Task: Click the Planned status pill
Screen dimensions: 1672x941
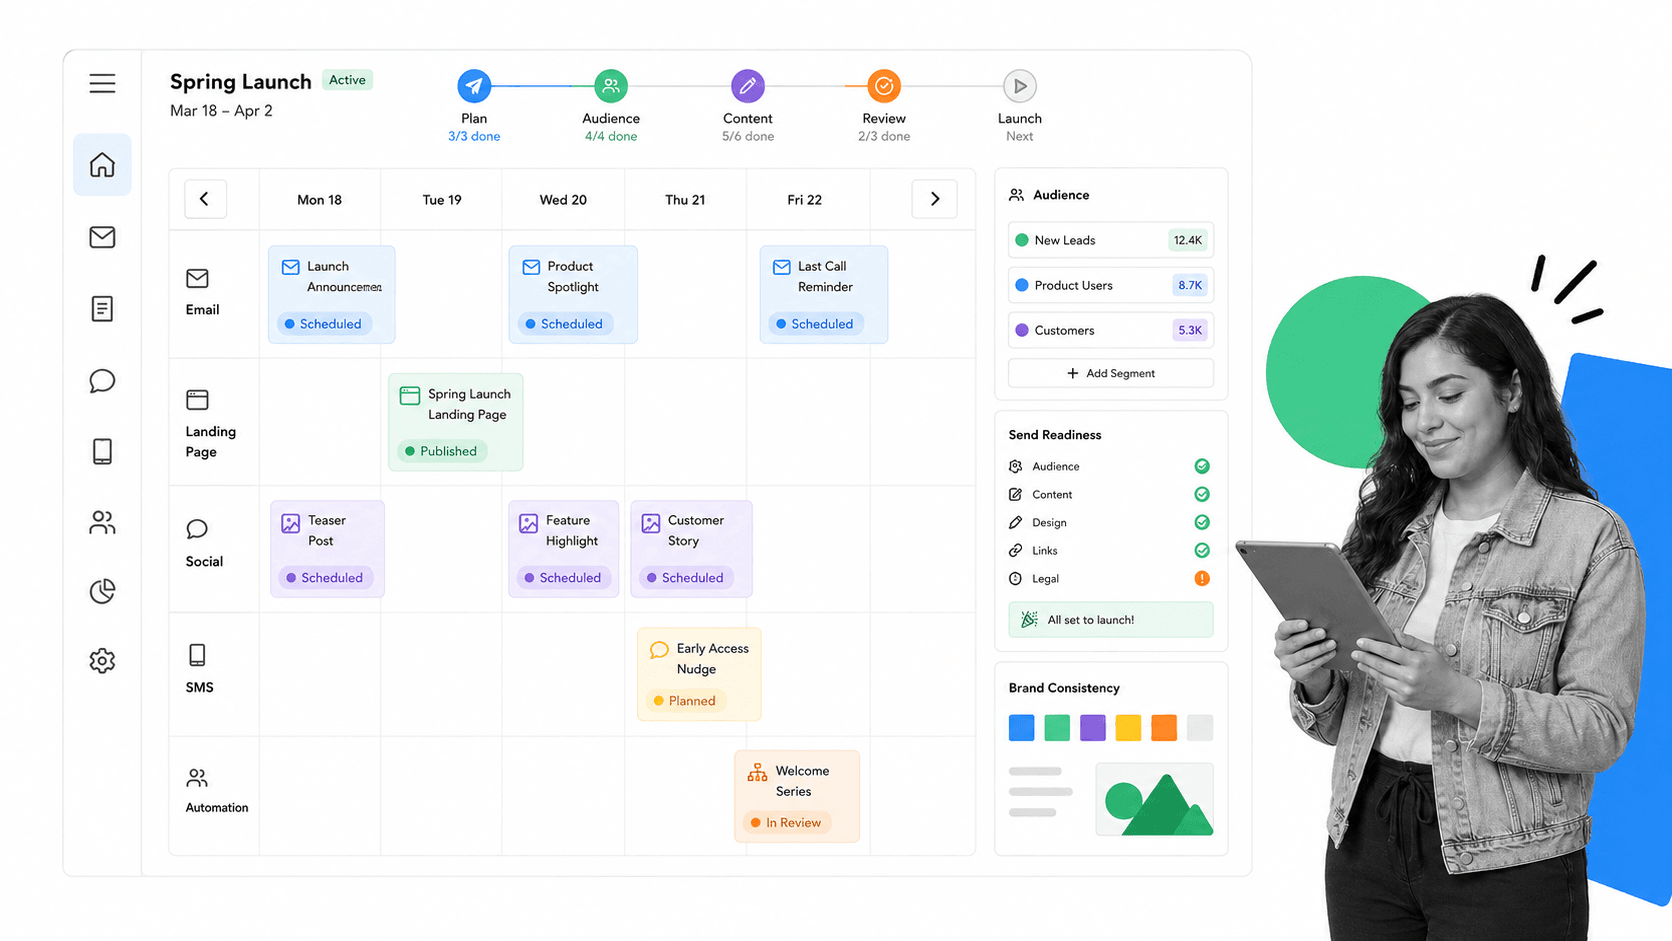Action: click(685, 701)
